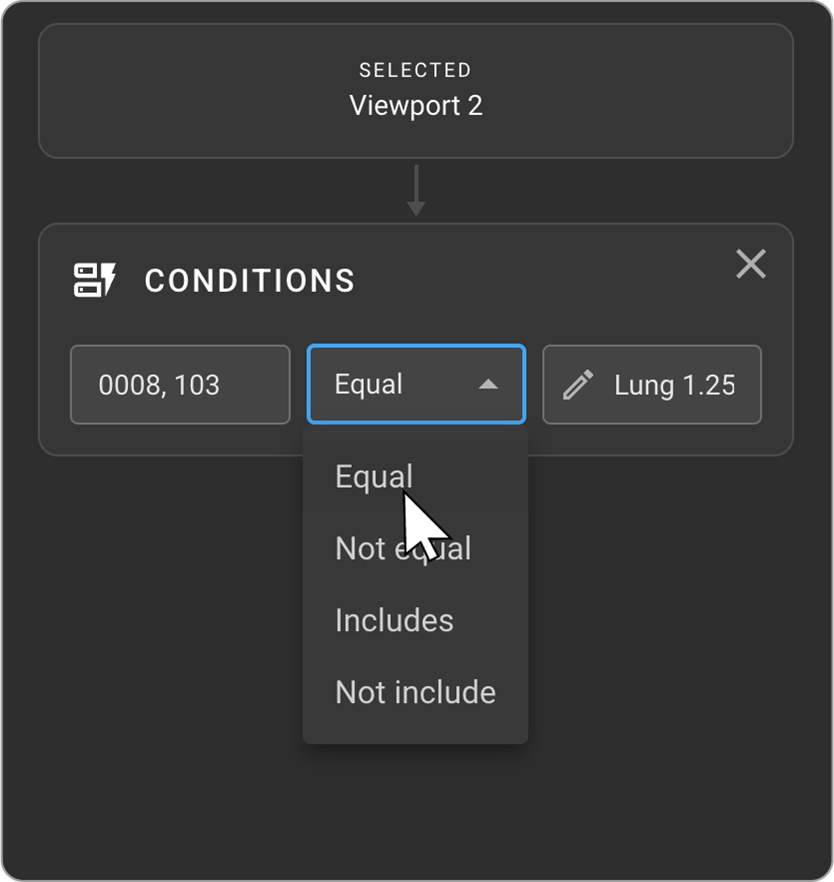Click the pencil edit icon
The image size is (834, 882).
(578, 385)
